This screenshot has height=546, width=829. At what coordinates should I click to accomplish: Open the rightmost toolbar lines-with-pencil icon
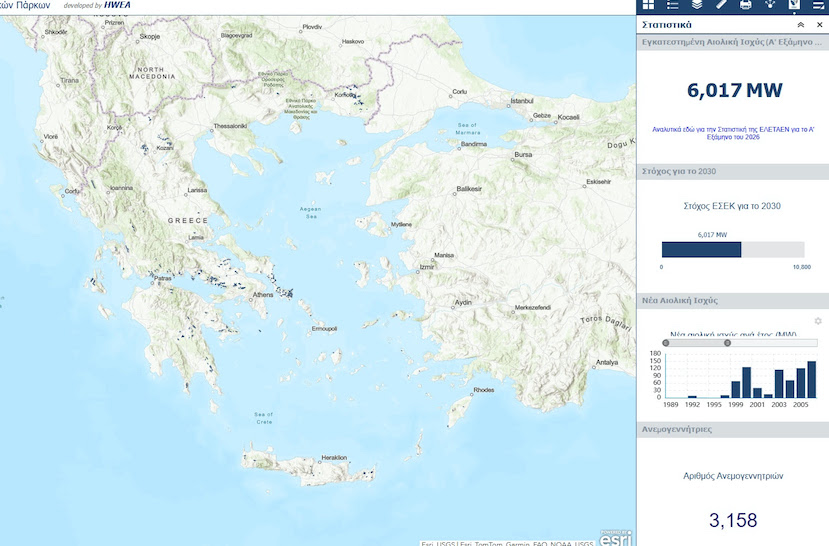coord(818,5)
